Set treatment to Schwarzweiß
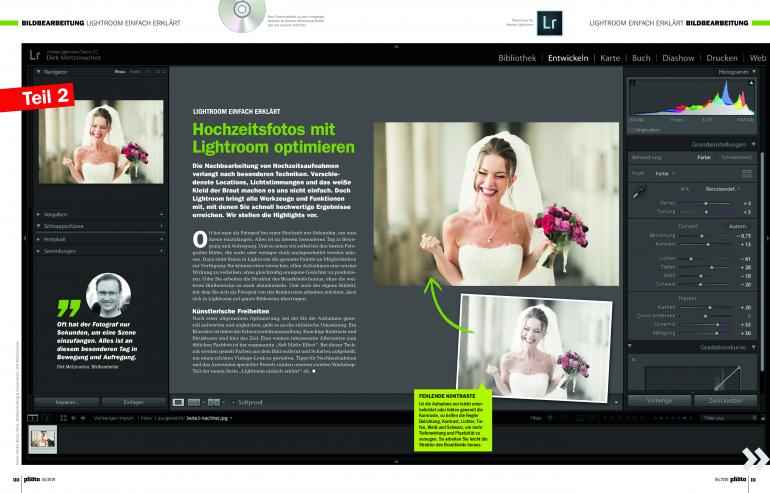Image resolution: width=770 pixels, height=493 pixels. point(736,158)
